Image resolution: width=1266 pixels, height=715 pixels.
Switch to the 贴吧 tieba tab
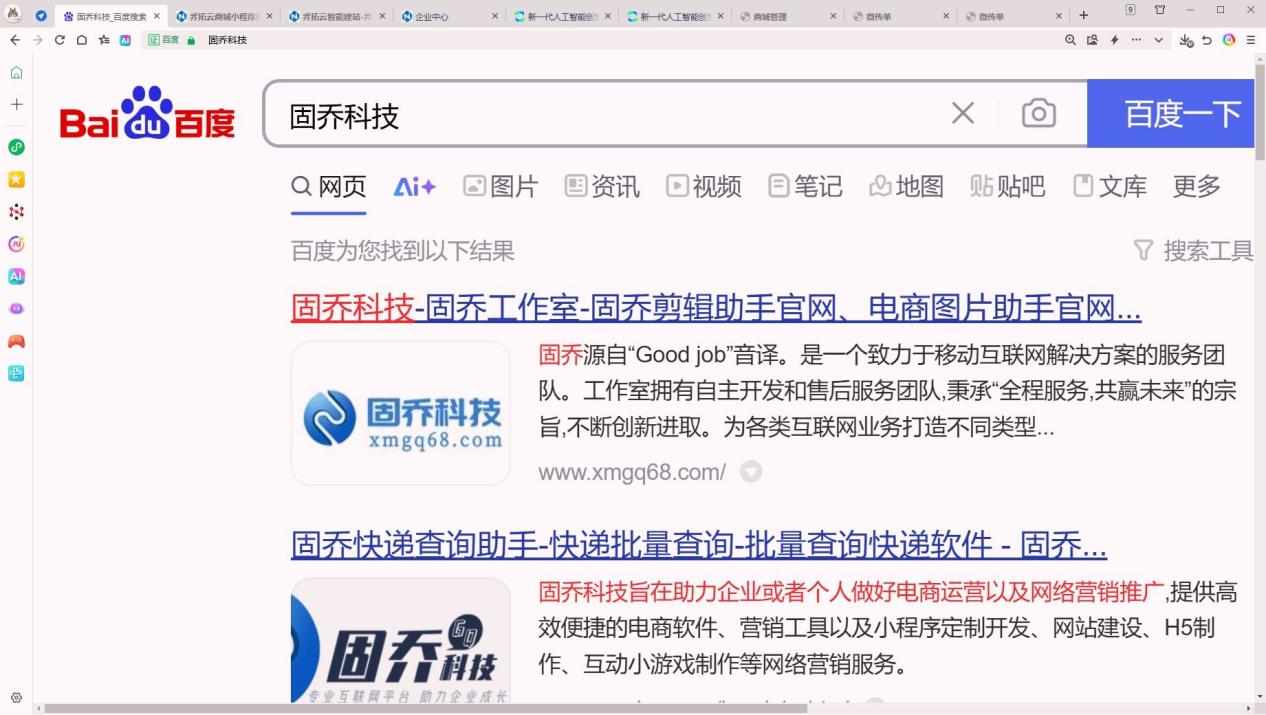(1008, 186)
